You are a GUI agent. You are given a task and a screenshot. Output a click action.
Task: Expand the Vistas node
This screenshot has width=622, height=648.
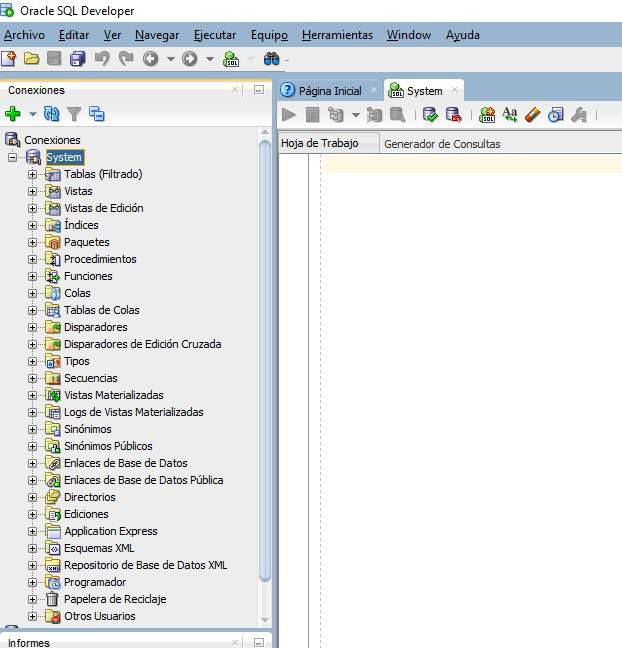coord(32,191)
